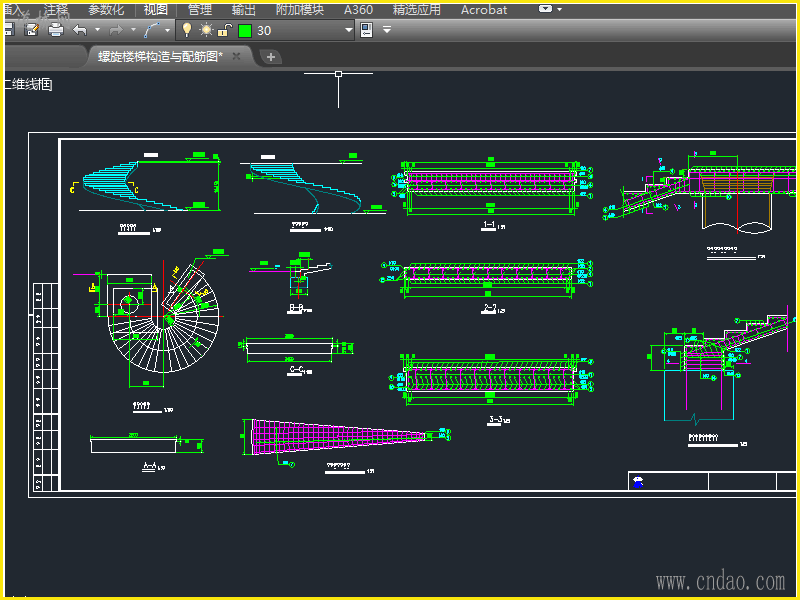Click the Redo arrow icon
Screen dimensions: 800x600
click(115, 30)
